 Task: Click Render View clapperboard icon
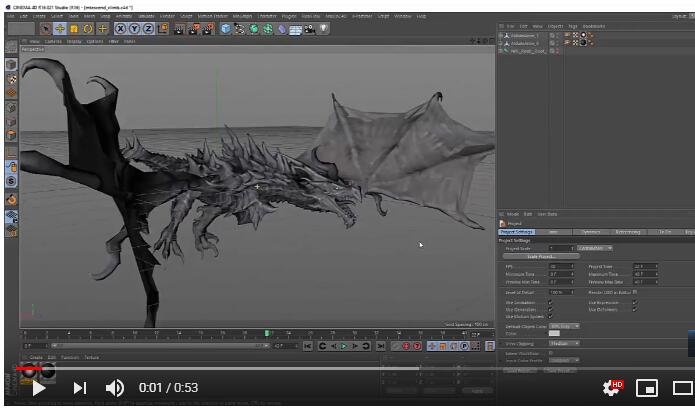click(179, 29)
